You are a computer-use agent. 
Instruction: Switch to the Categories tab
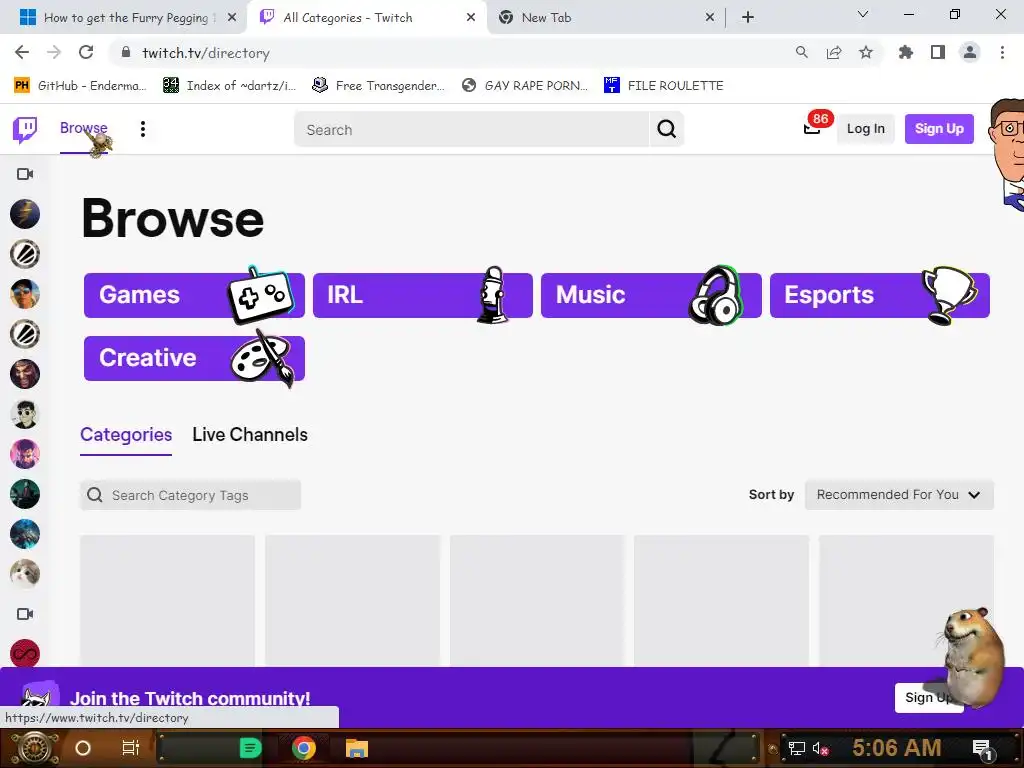pyautogui.click(x=126, y=435)
